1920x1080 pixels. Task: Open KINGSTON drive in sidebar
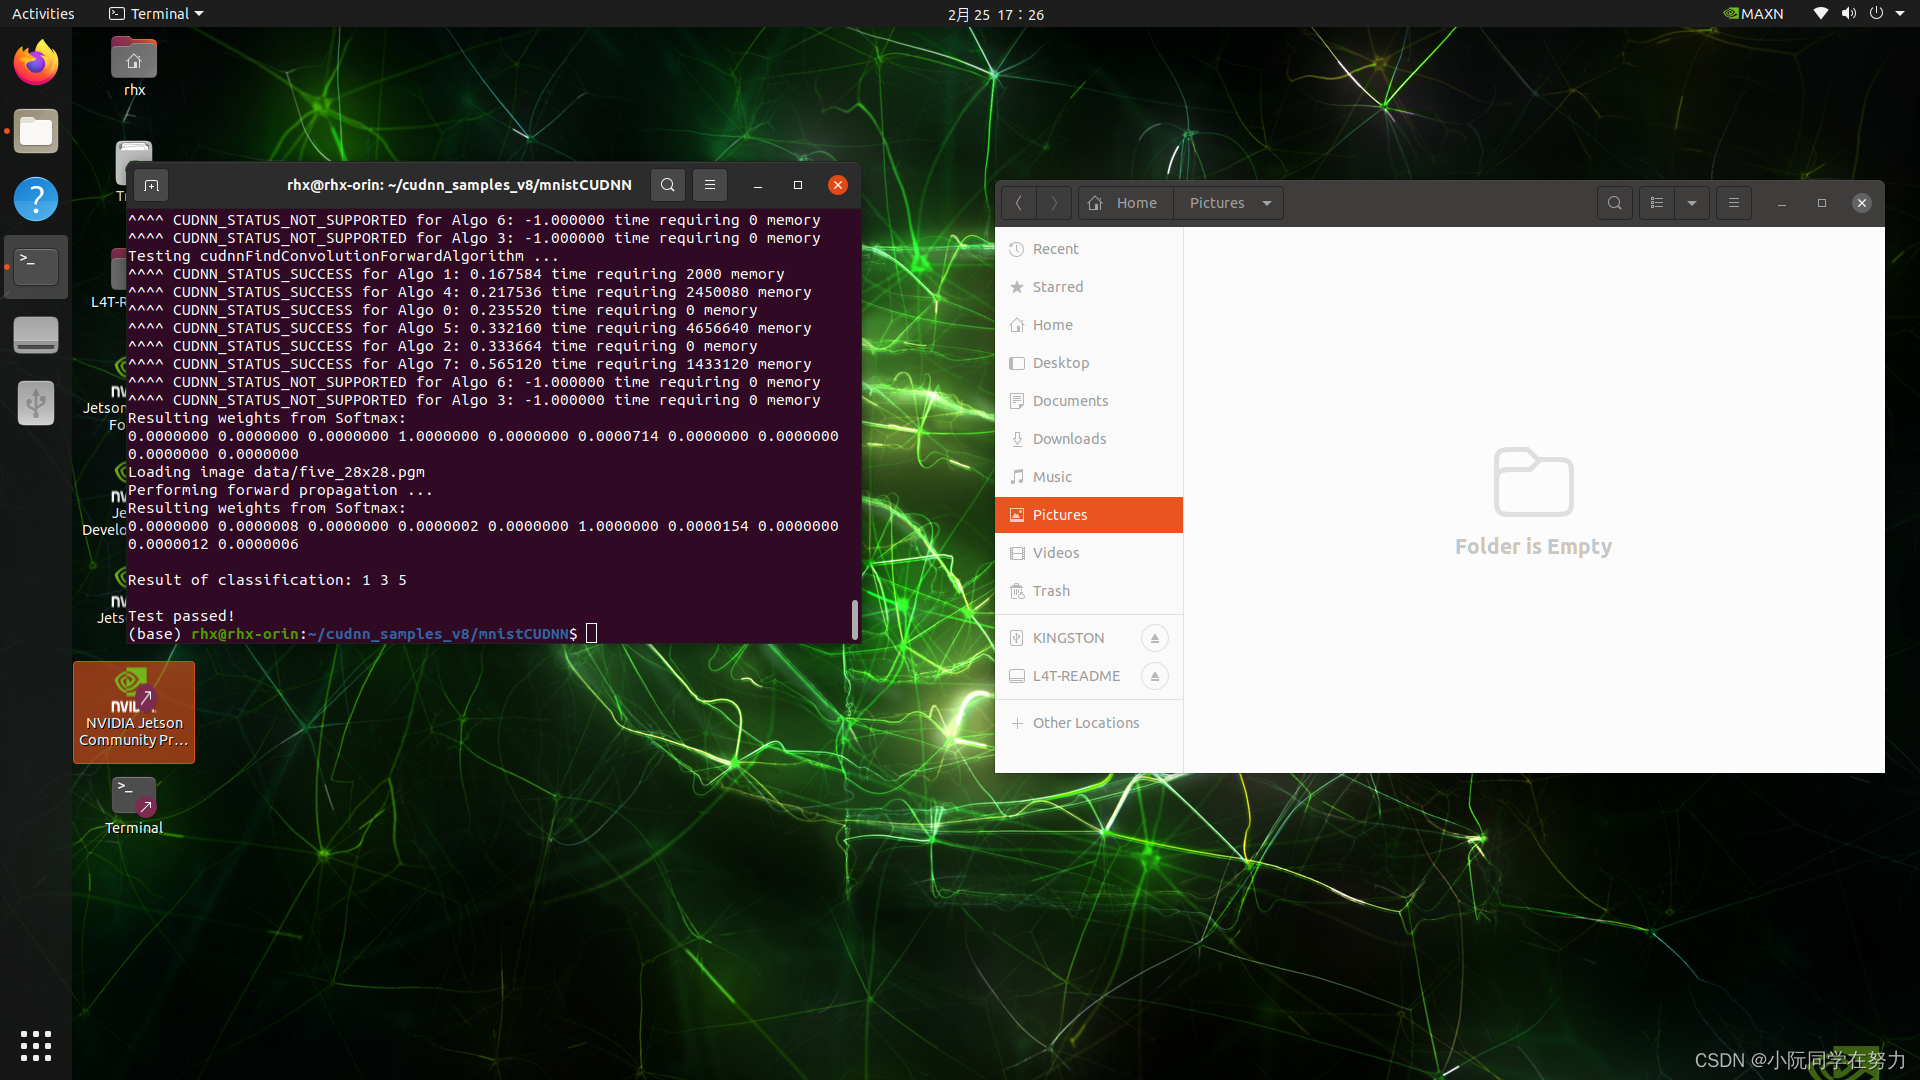[x=1068, y=638]
